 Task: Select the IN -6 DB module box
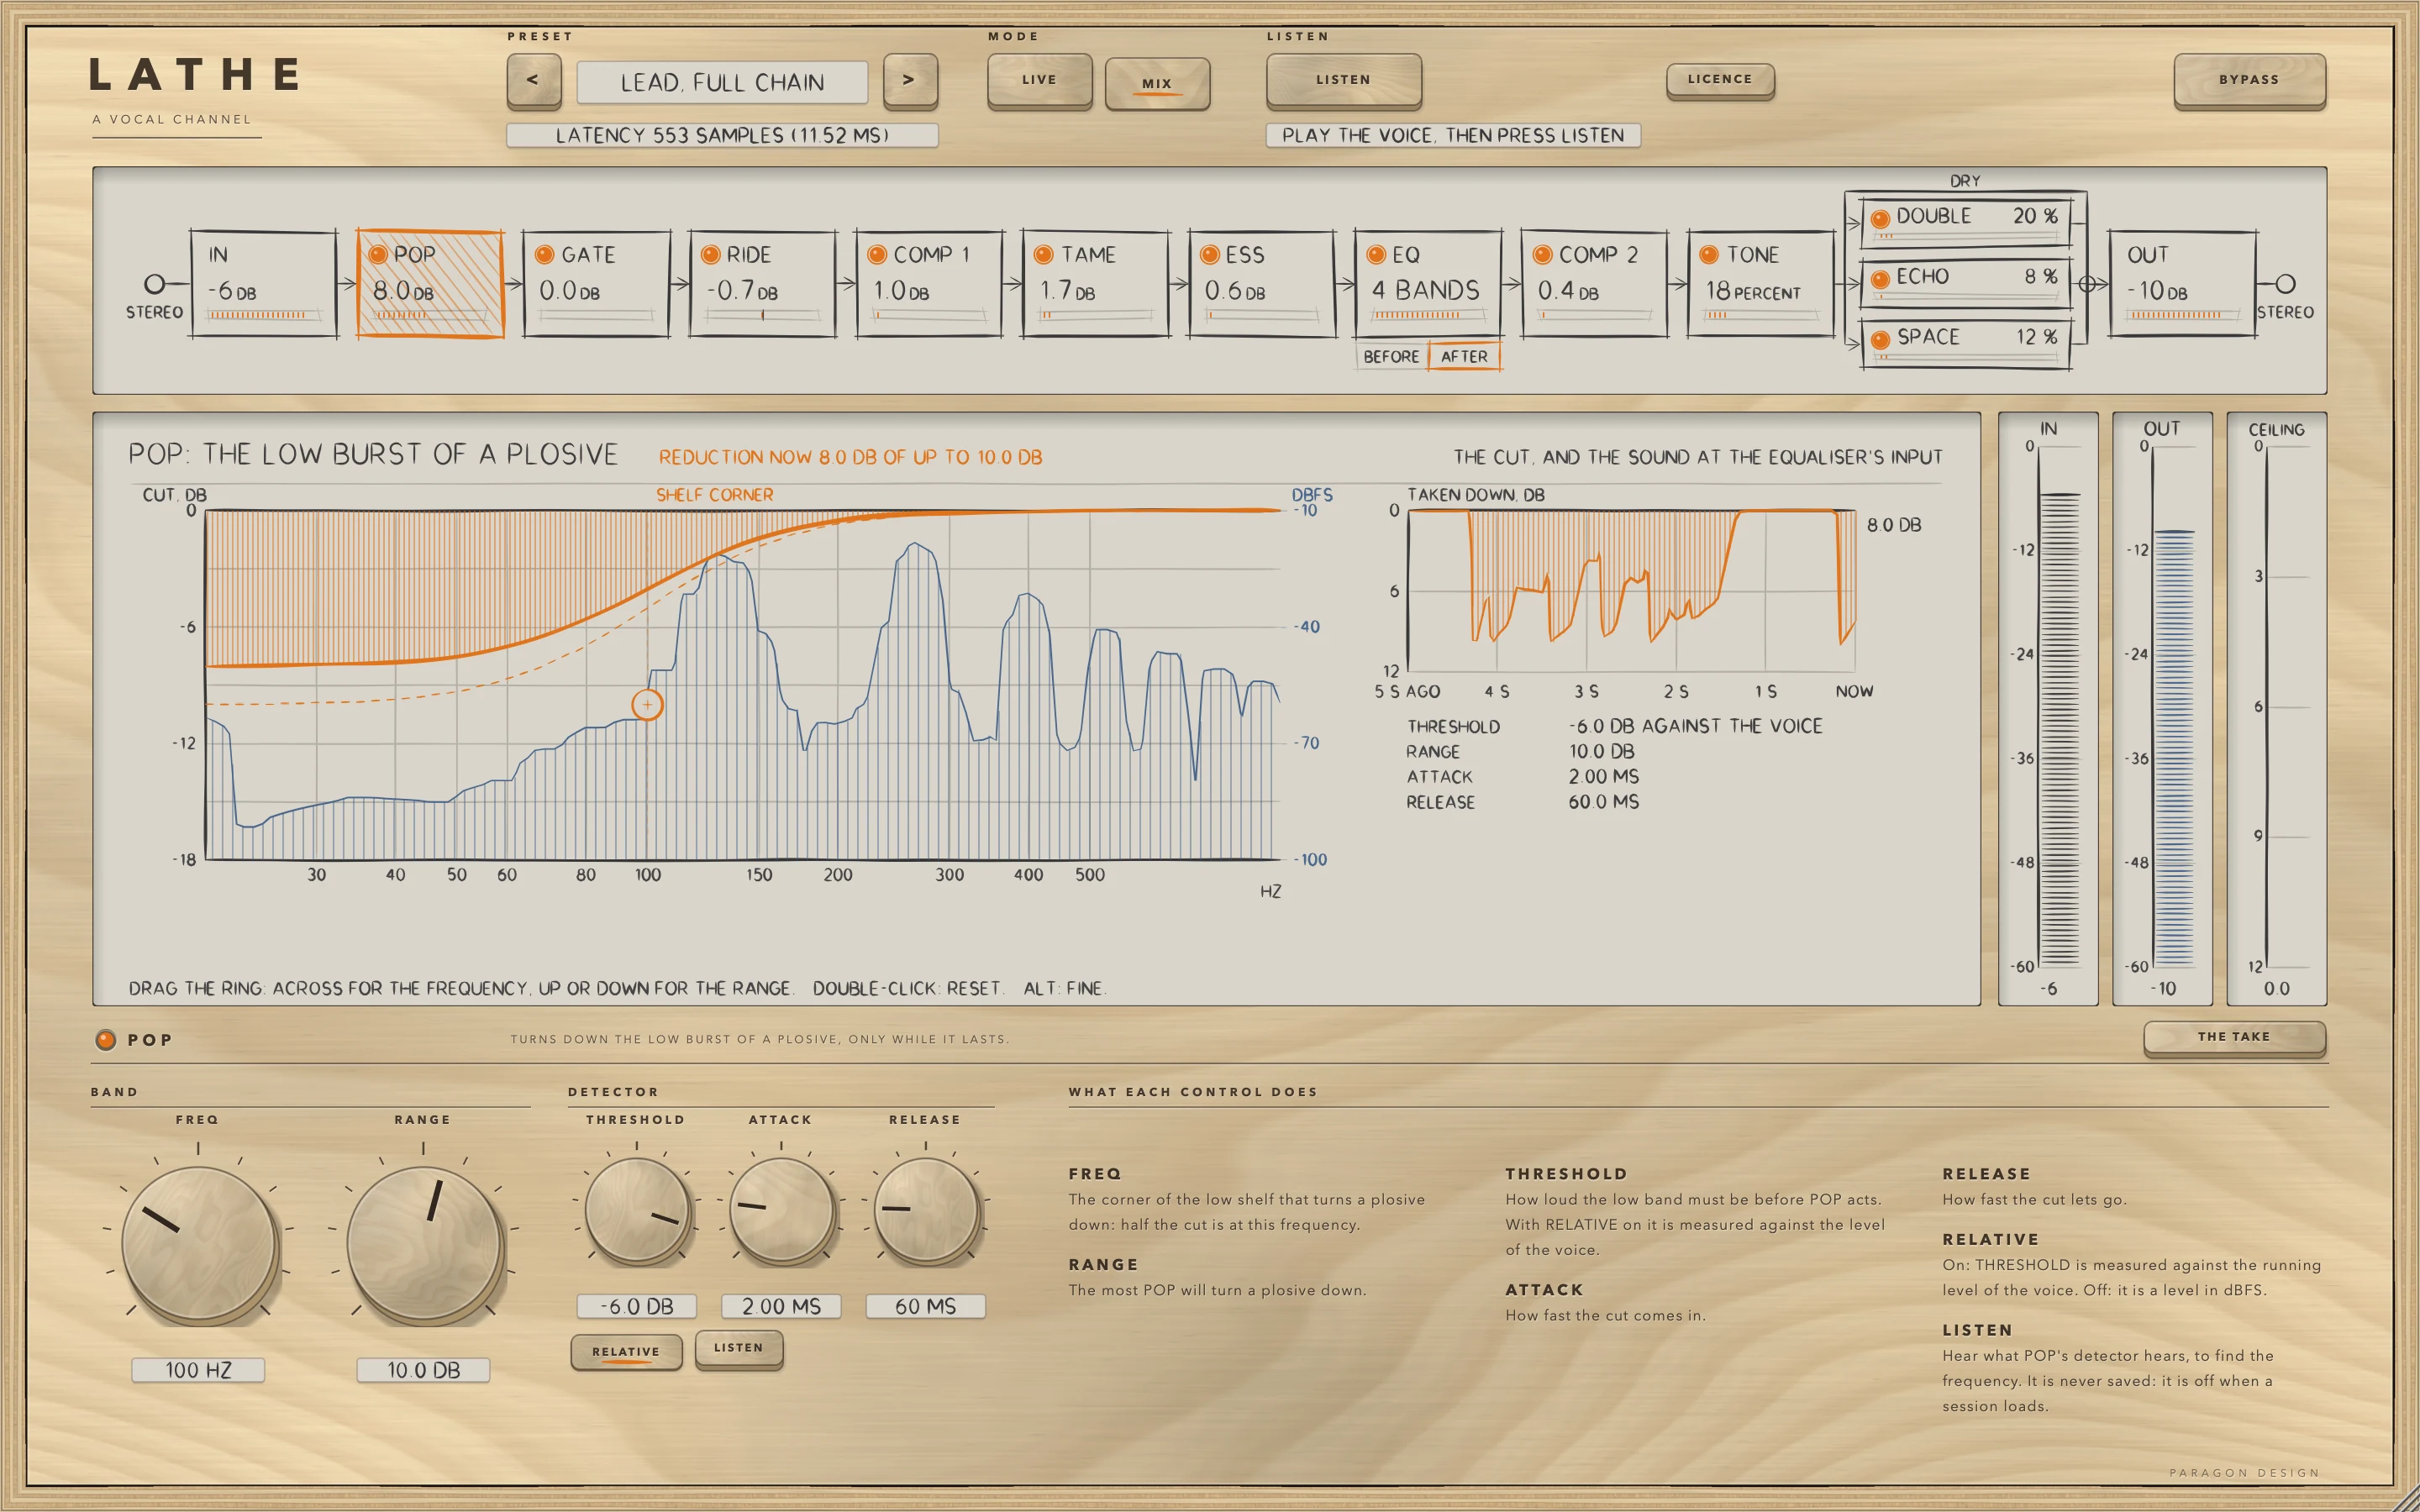pyautogui.click(x=264, y=285)
